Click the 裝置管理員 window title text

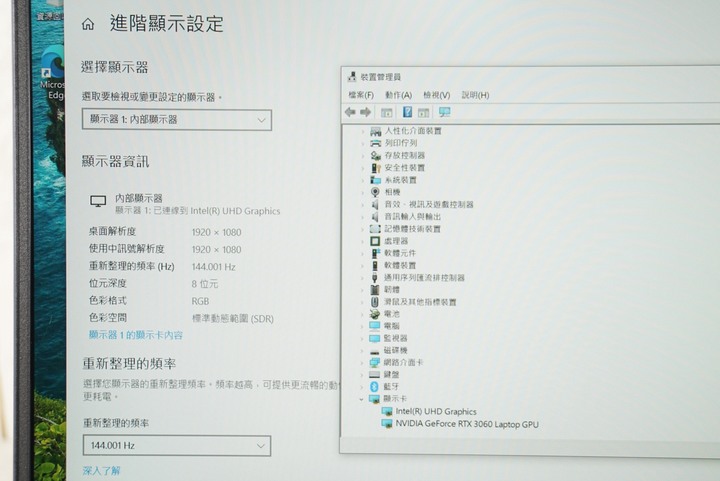pos(381,77)
